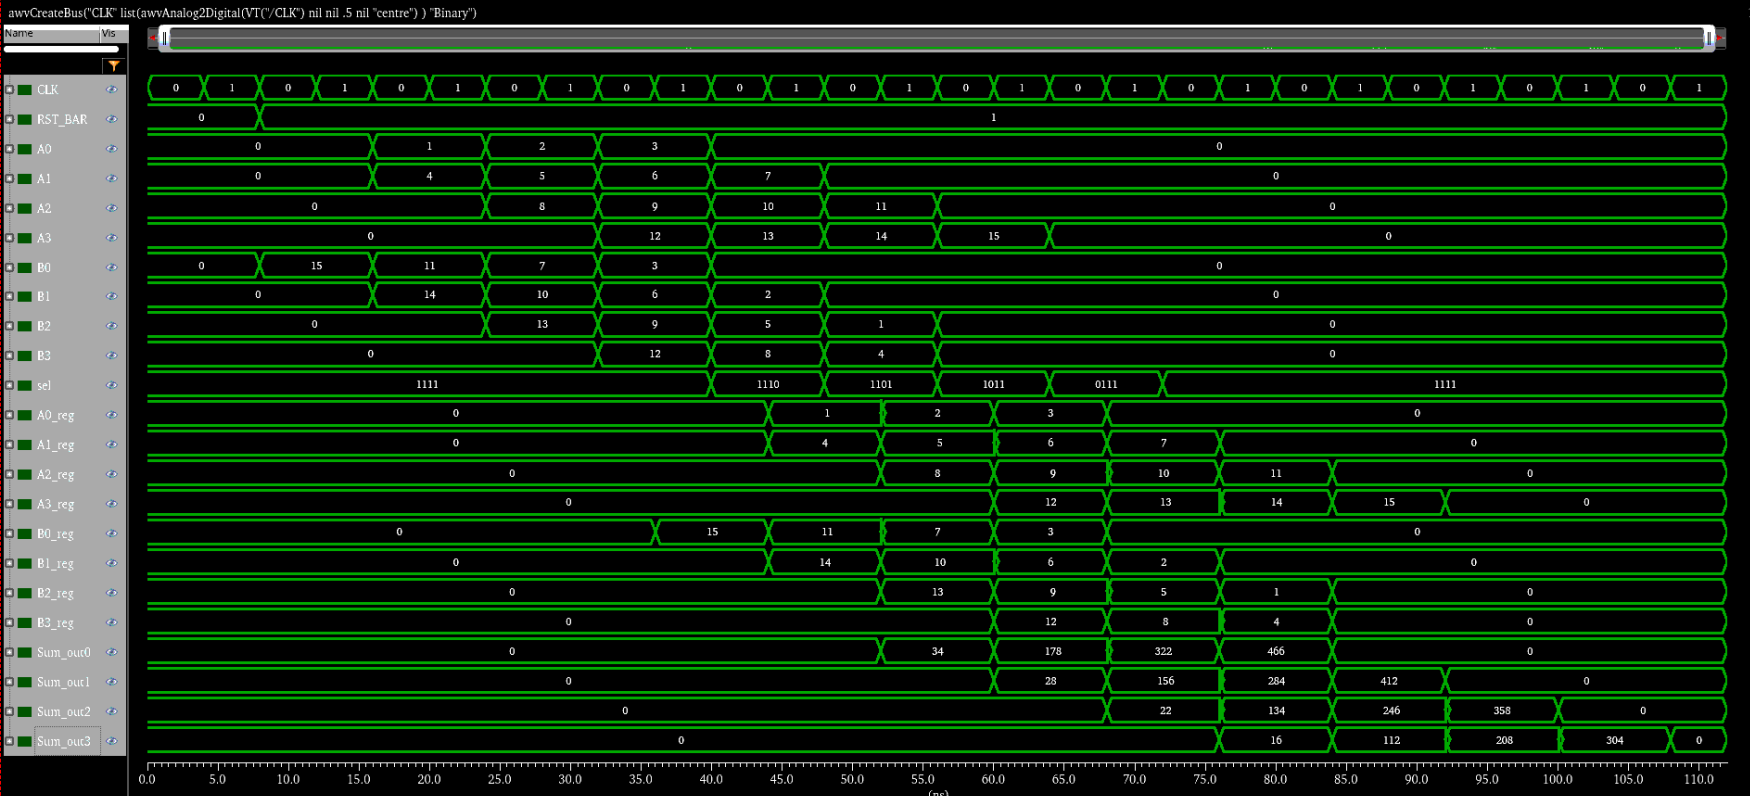Viewport: 1750px width, 796px height.
Task: Click the green bus icon for A1_reg
Action: tap(25, 445)
